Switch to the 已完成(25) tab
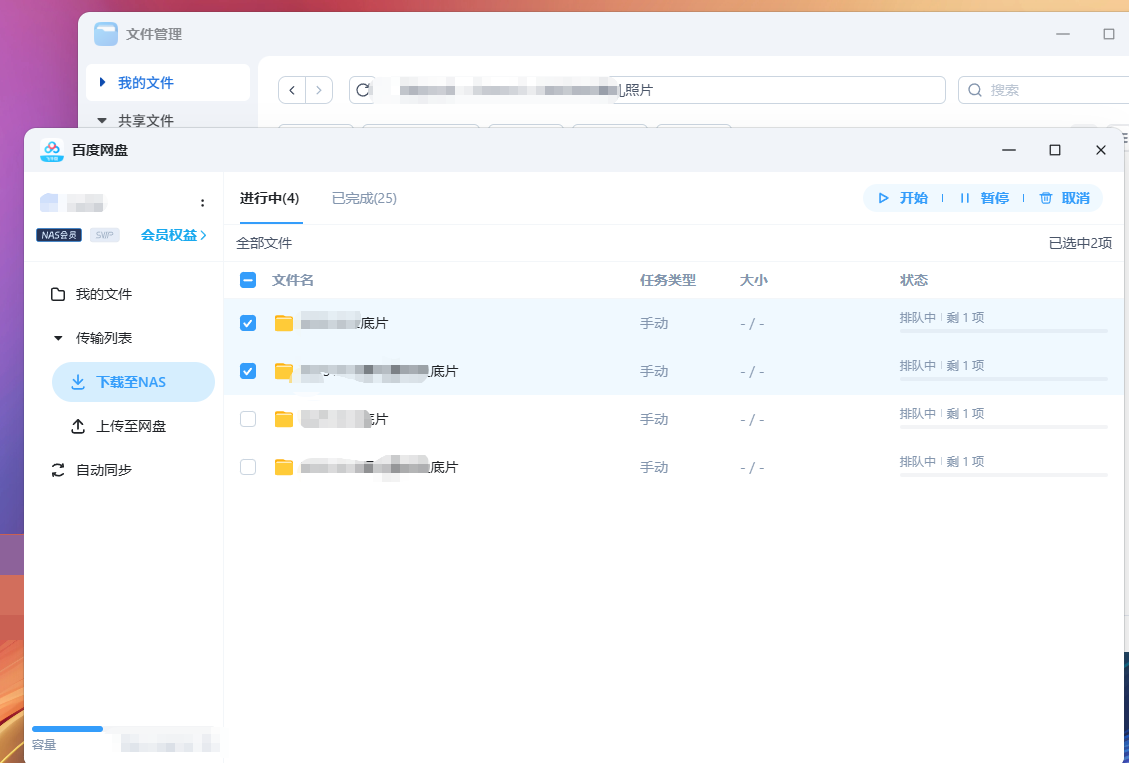 (x=364, y=198)
